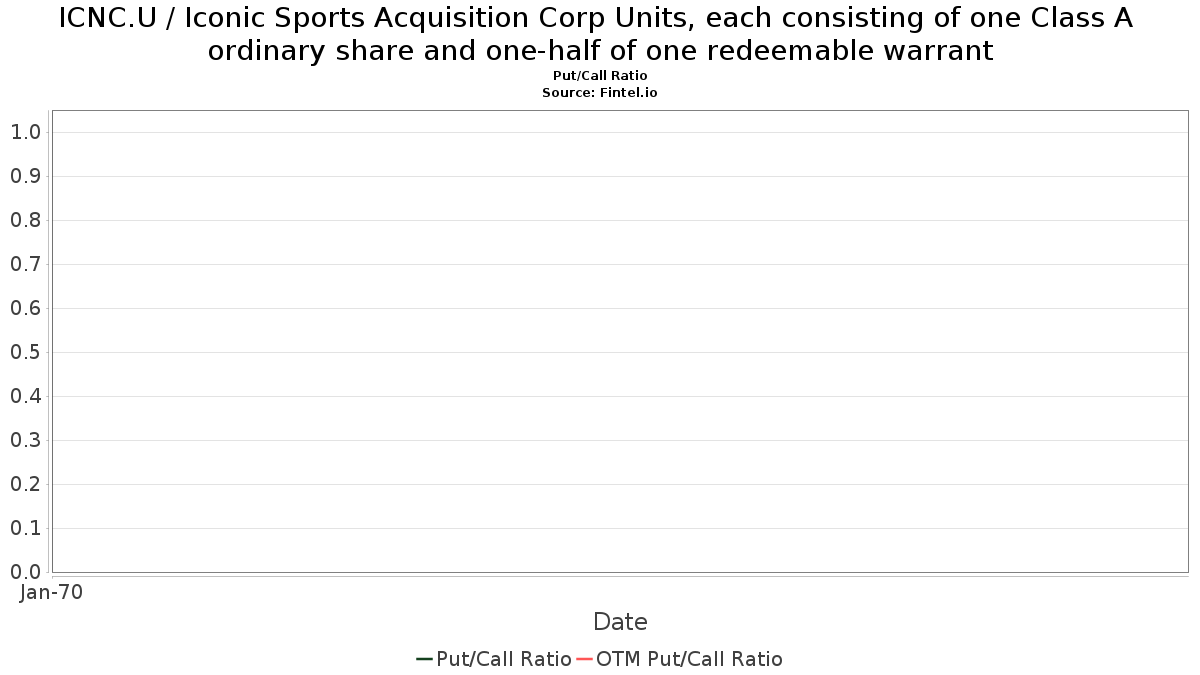This screenshot has width=1200, height=675.
Task: Click the Jan-70 x-axis tick label
Action: pos(51,592)
